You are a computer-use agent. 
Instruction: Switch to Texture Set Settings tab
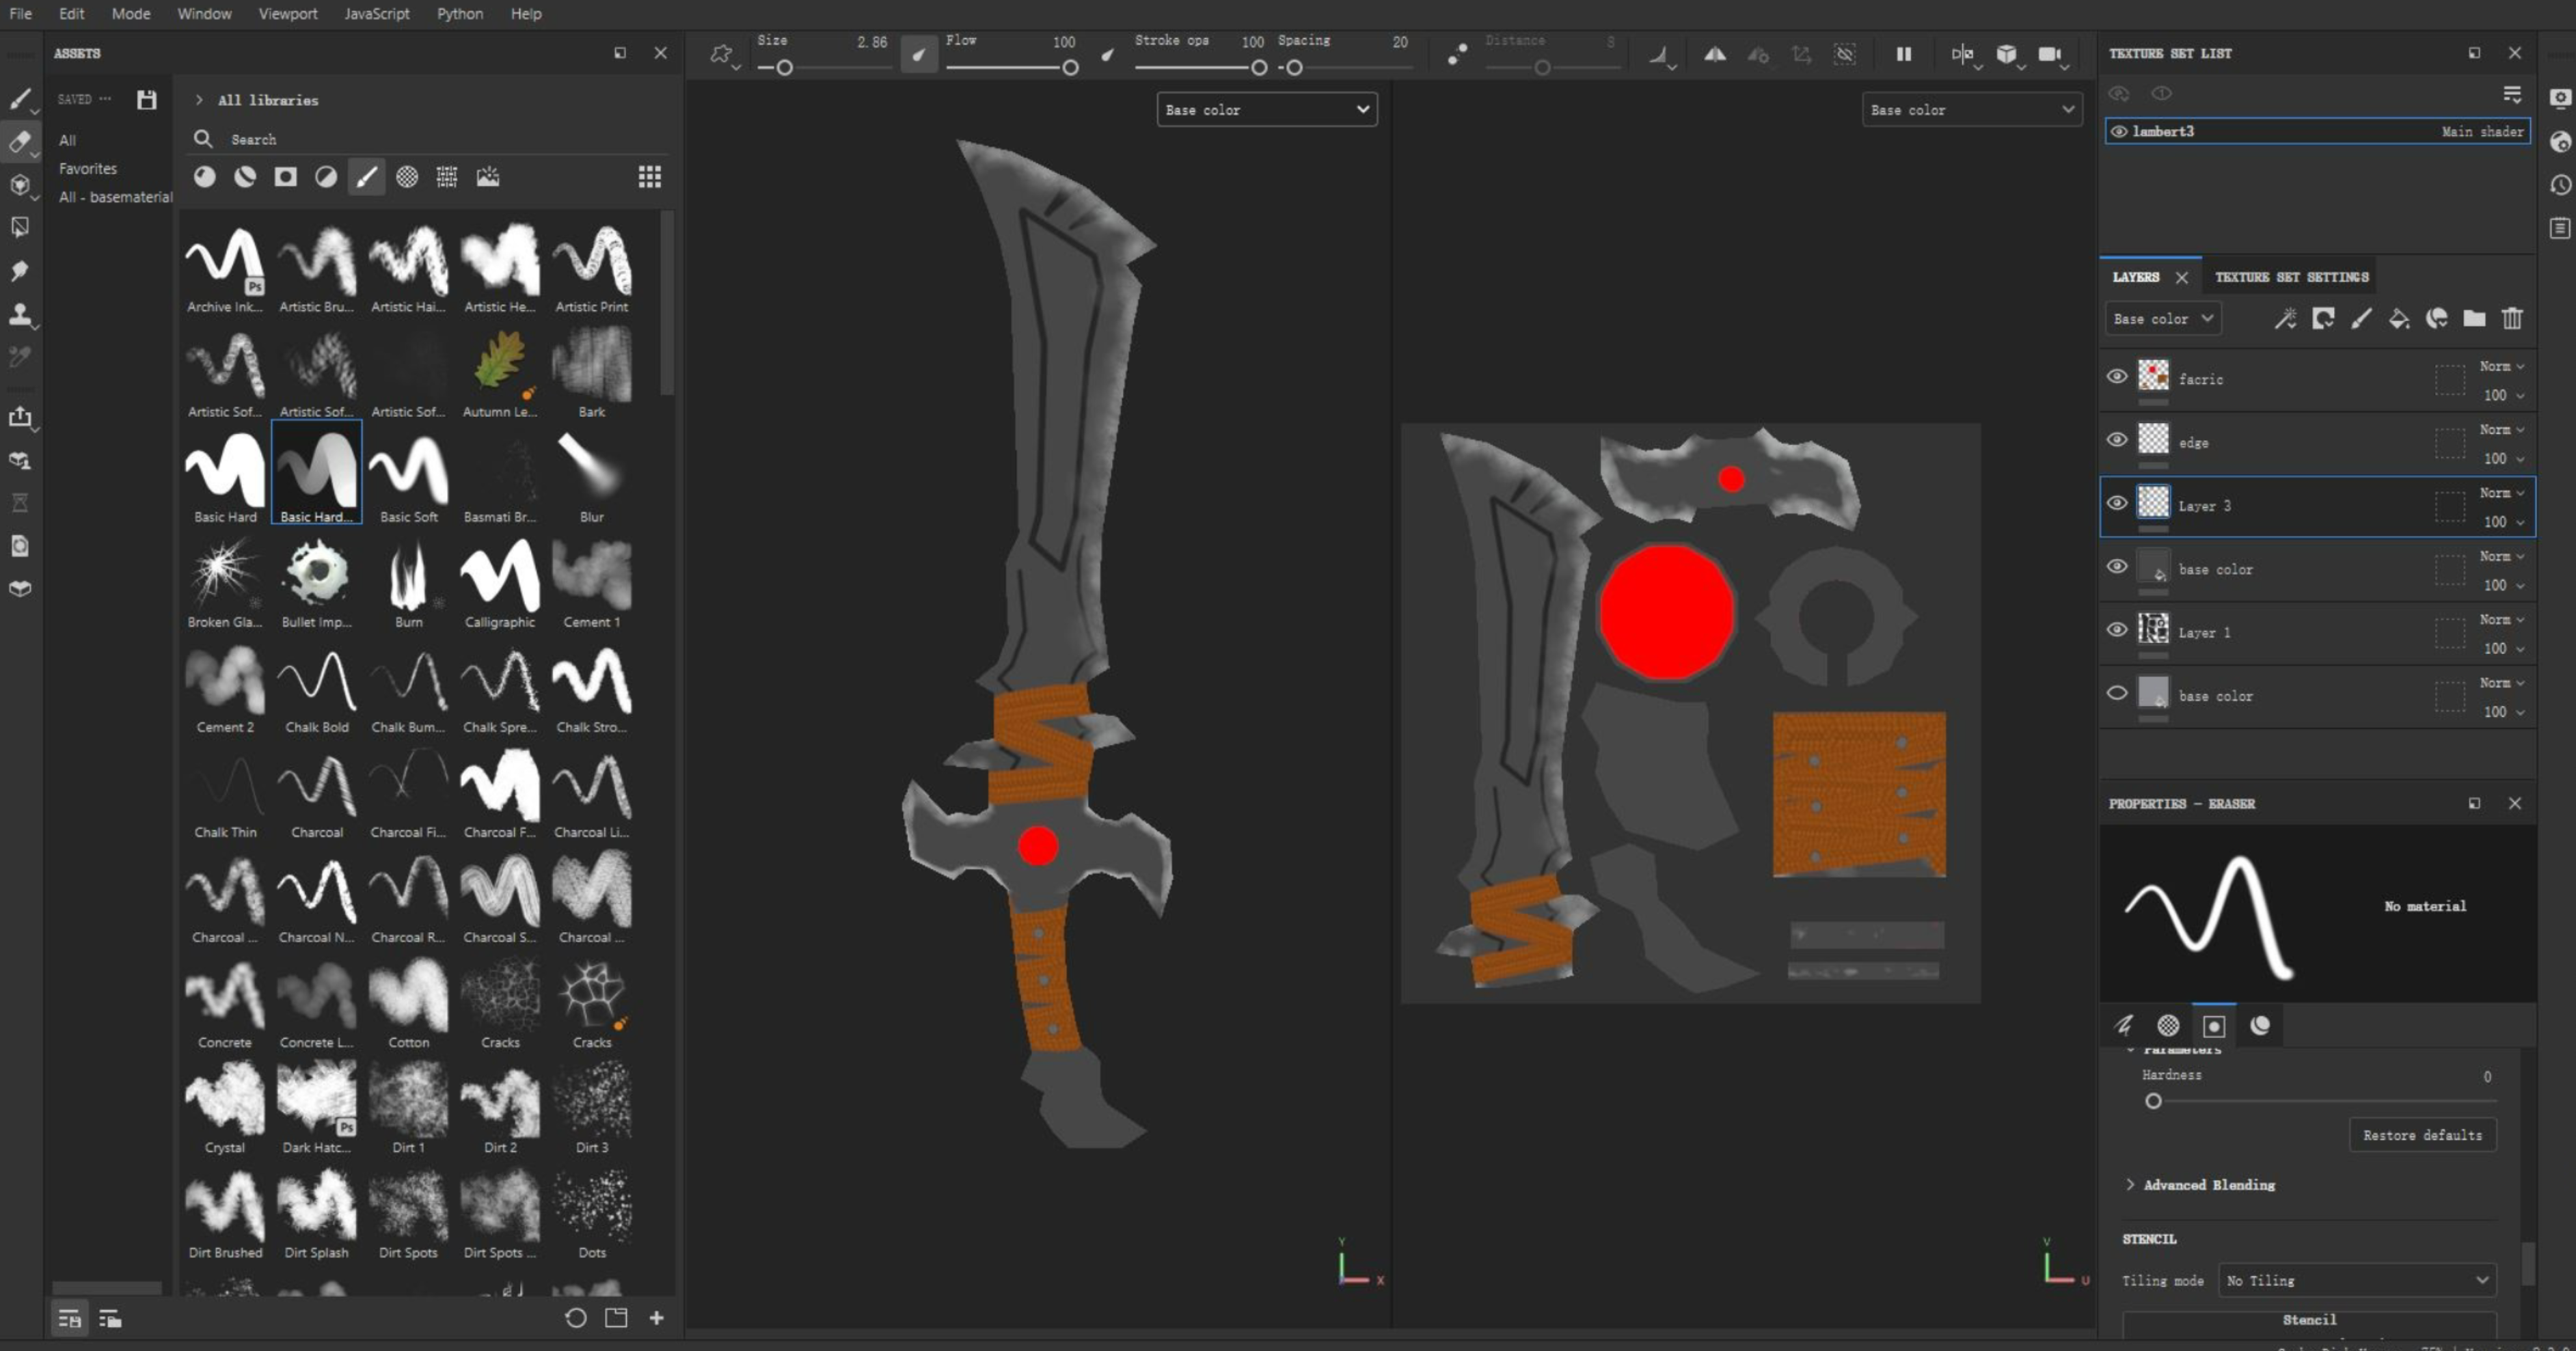coord(2291,277)
